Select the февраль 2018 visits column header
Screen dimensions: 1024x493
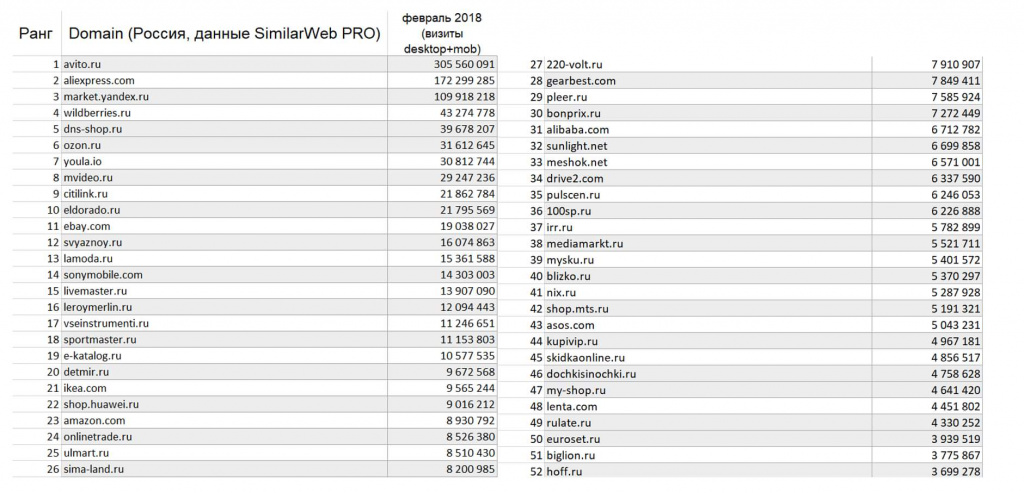(441, 33)
